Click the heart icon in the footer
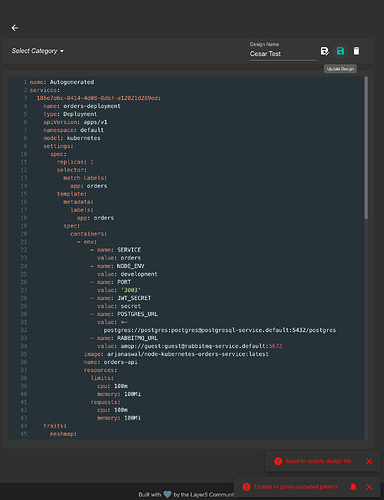The image size is (384, 500). pos(167,494)
